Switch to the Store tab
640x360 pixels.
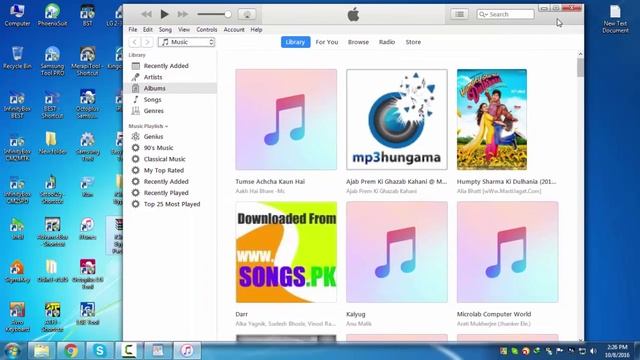pyautogui.click(x=413, y=42)
